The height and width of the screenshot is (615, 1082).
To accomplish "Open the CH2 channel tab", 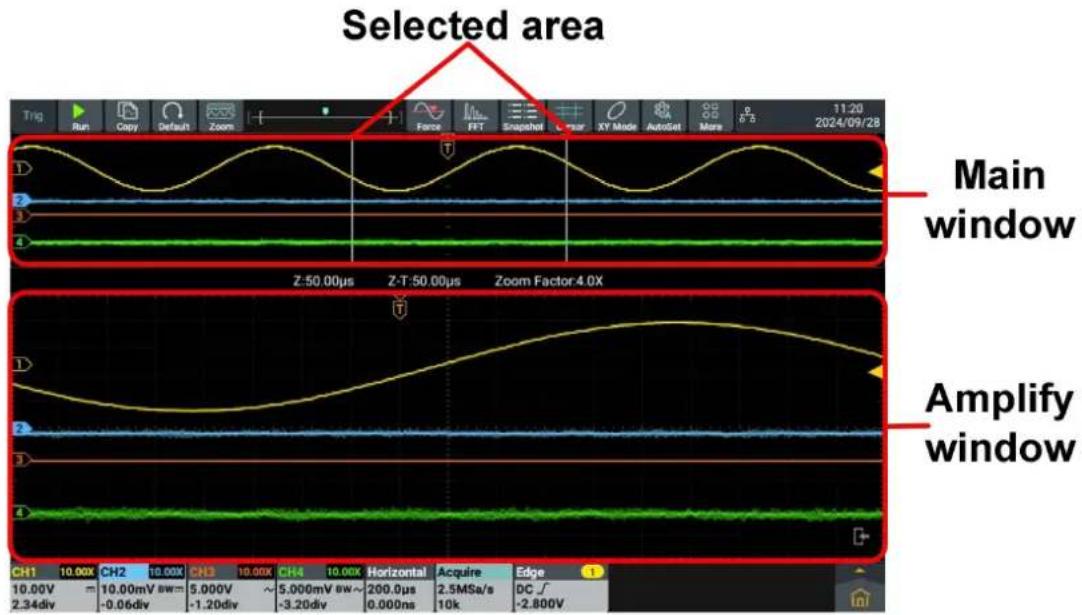I will [x=113, y=572].
